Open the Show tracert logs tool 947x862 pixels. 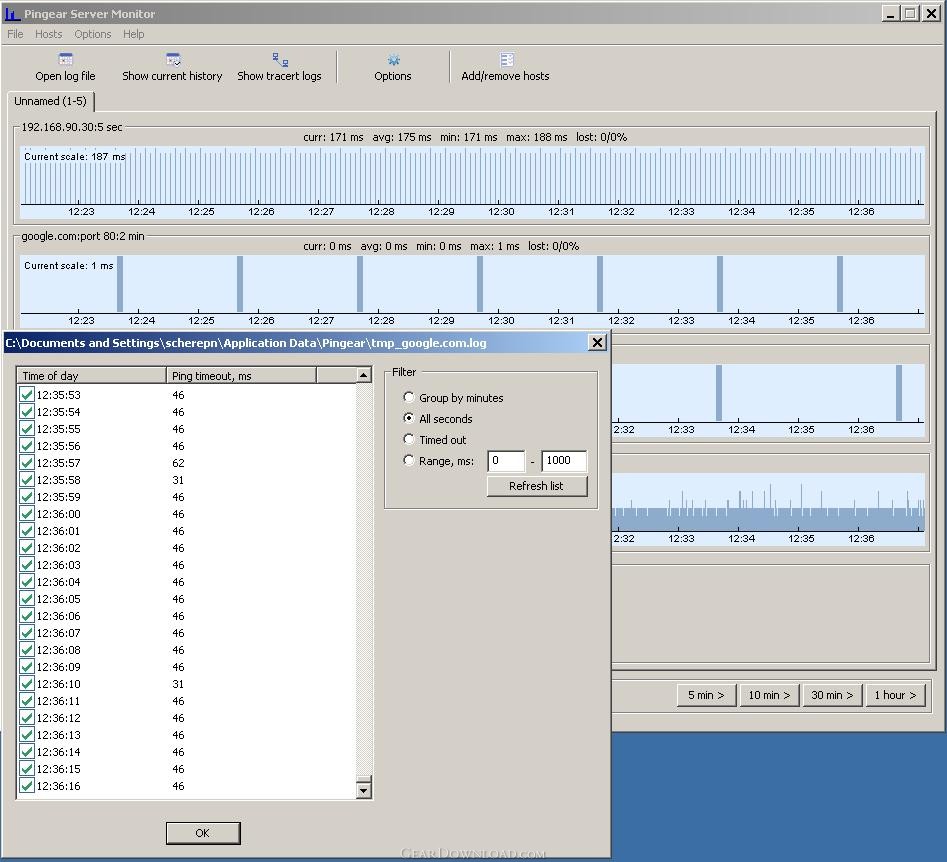pyautogui.click(x=279, y=61)
